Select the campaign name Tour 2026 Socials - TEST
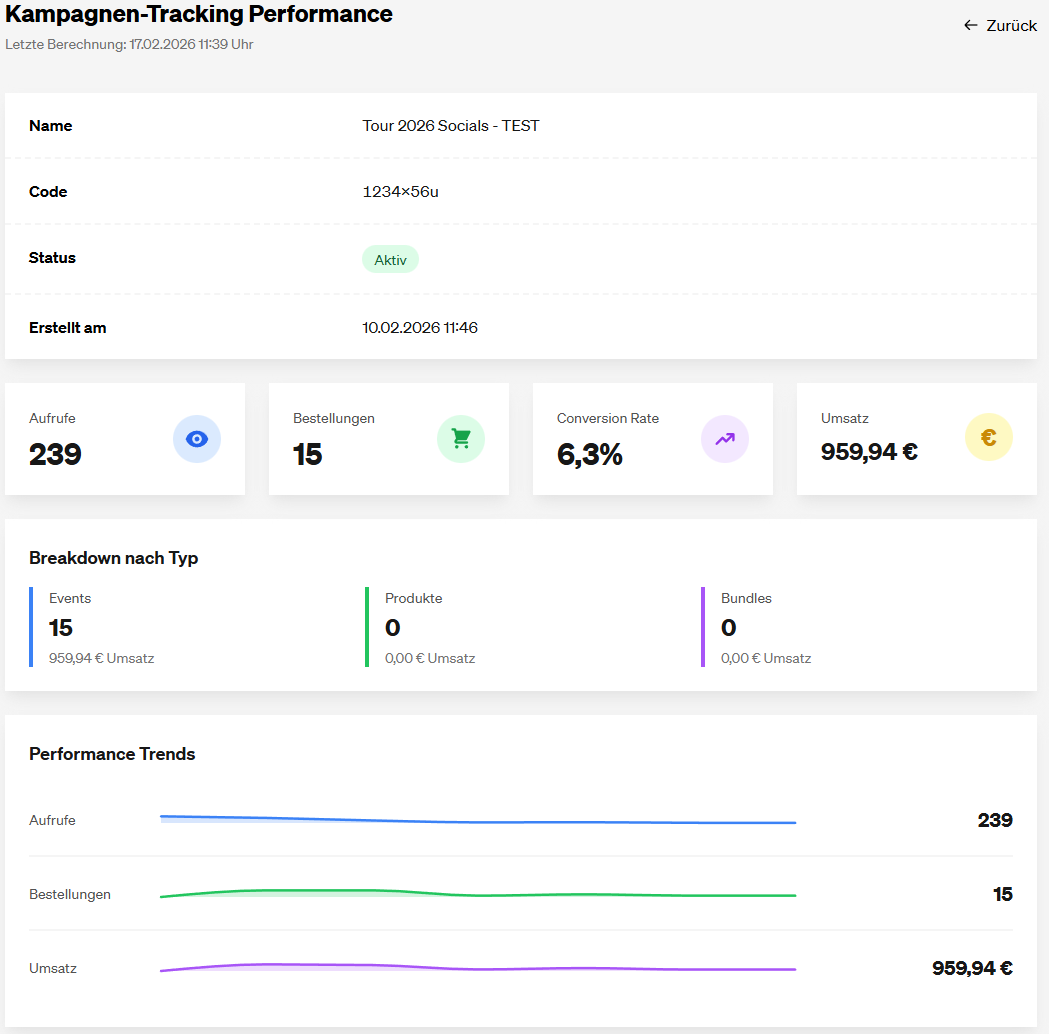Screen dimensions: 1049x1034 451,126
